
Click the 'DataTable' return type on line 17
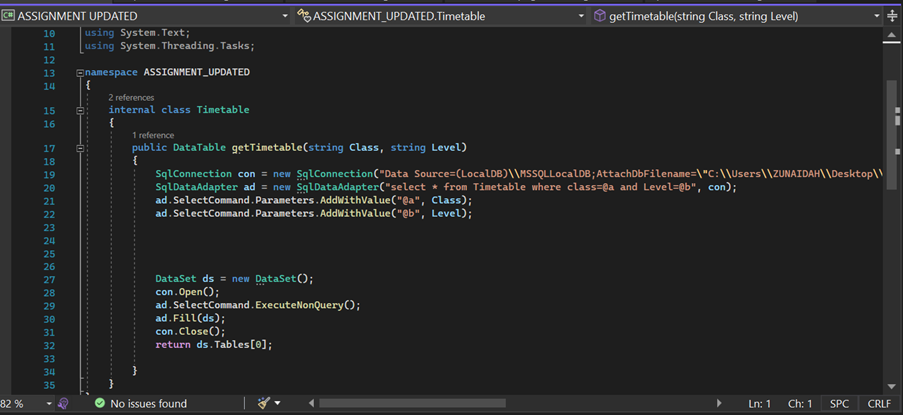pyautogui.click(x=199, y=148)
